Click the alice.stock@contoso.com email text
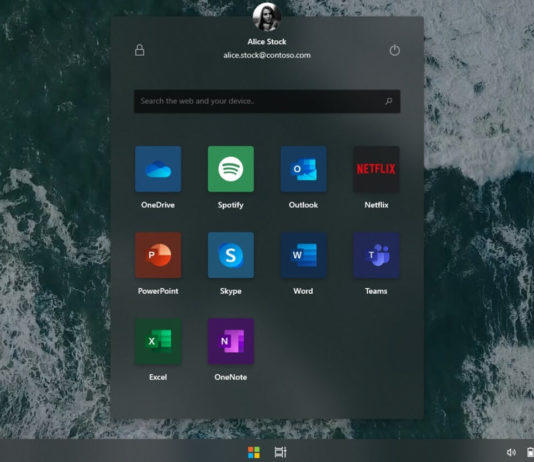The image size is (534, 462). pos(267,55)
